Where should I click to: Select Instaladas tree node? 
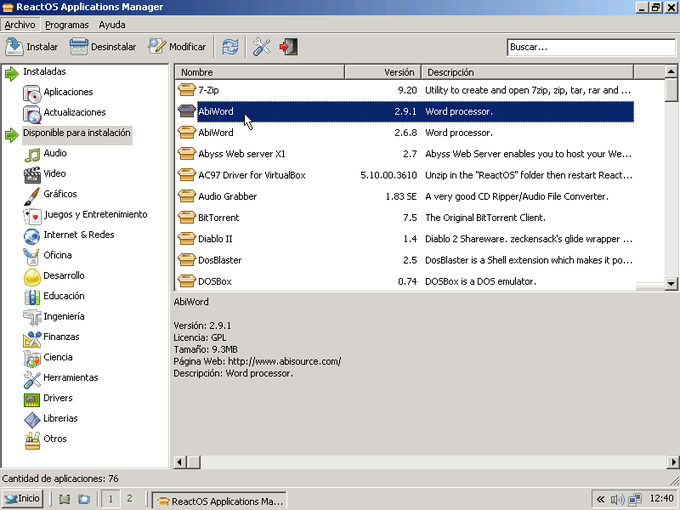[44, 72]
